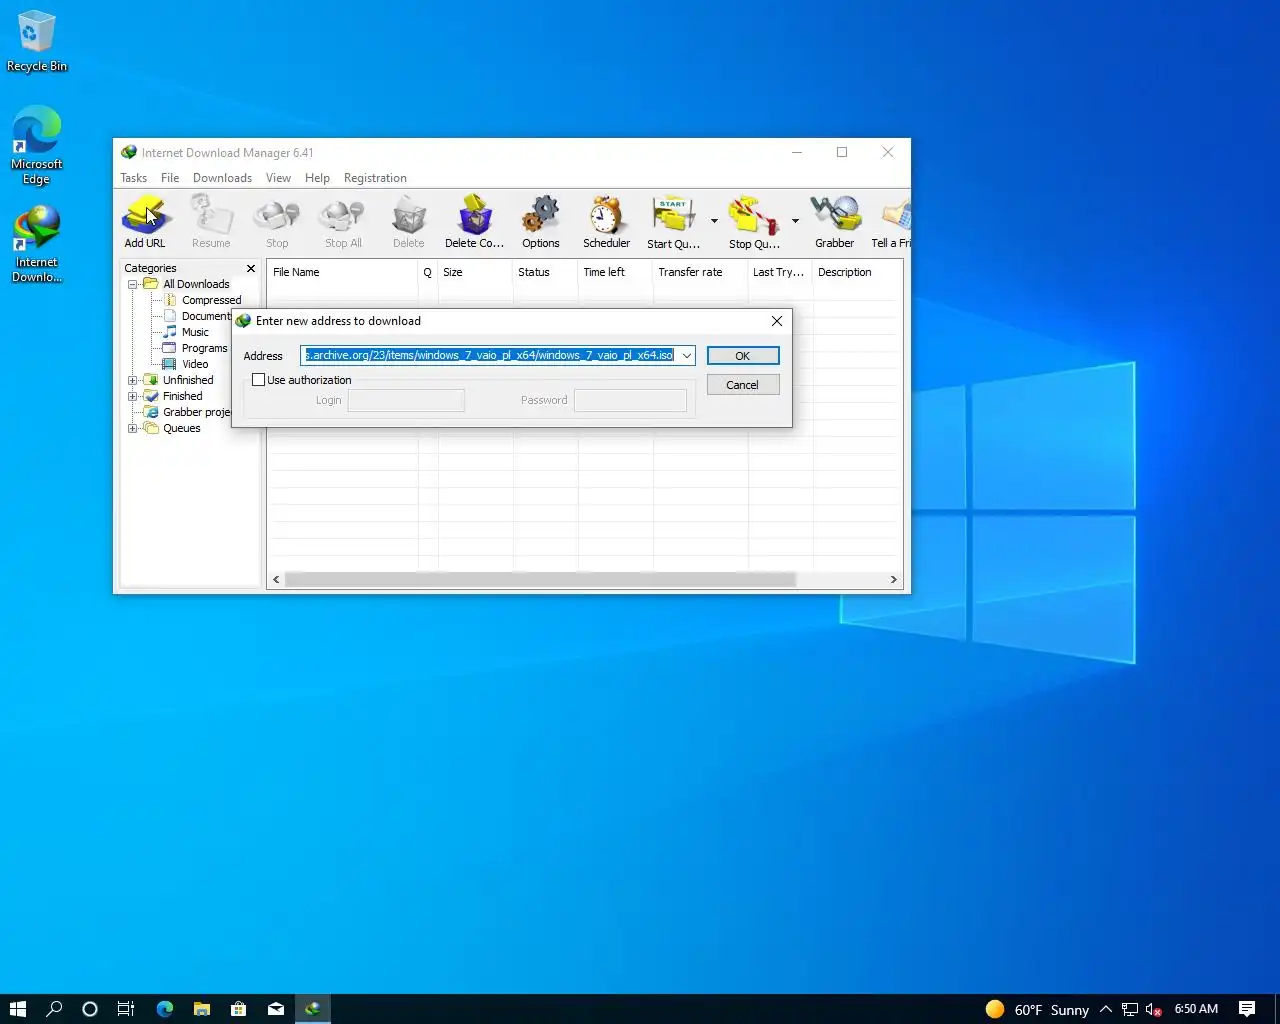Open the Address combo box dropdown
Viewport: 1280px width, 1024px height.
click(x=686, y=356)
